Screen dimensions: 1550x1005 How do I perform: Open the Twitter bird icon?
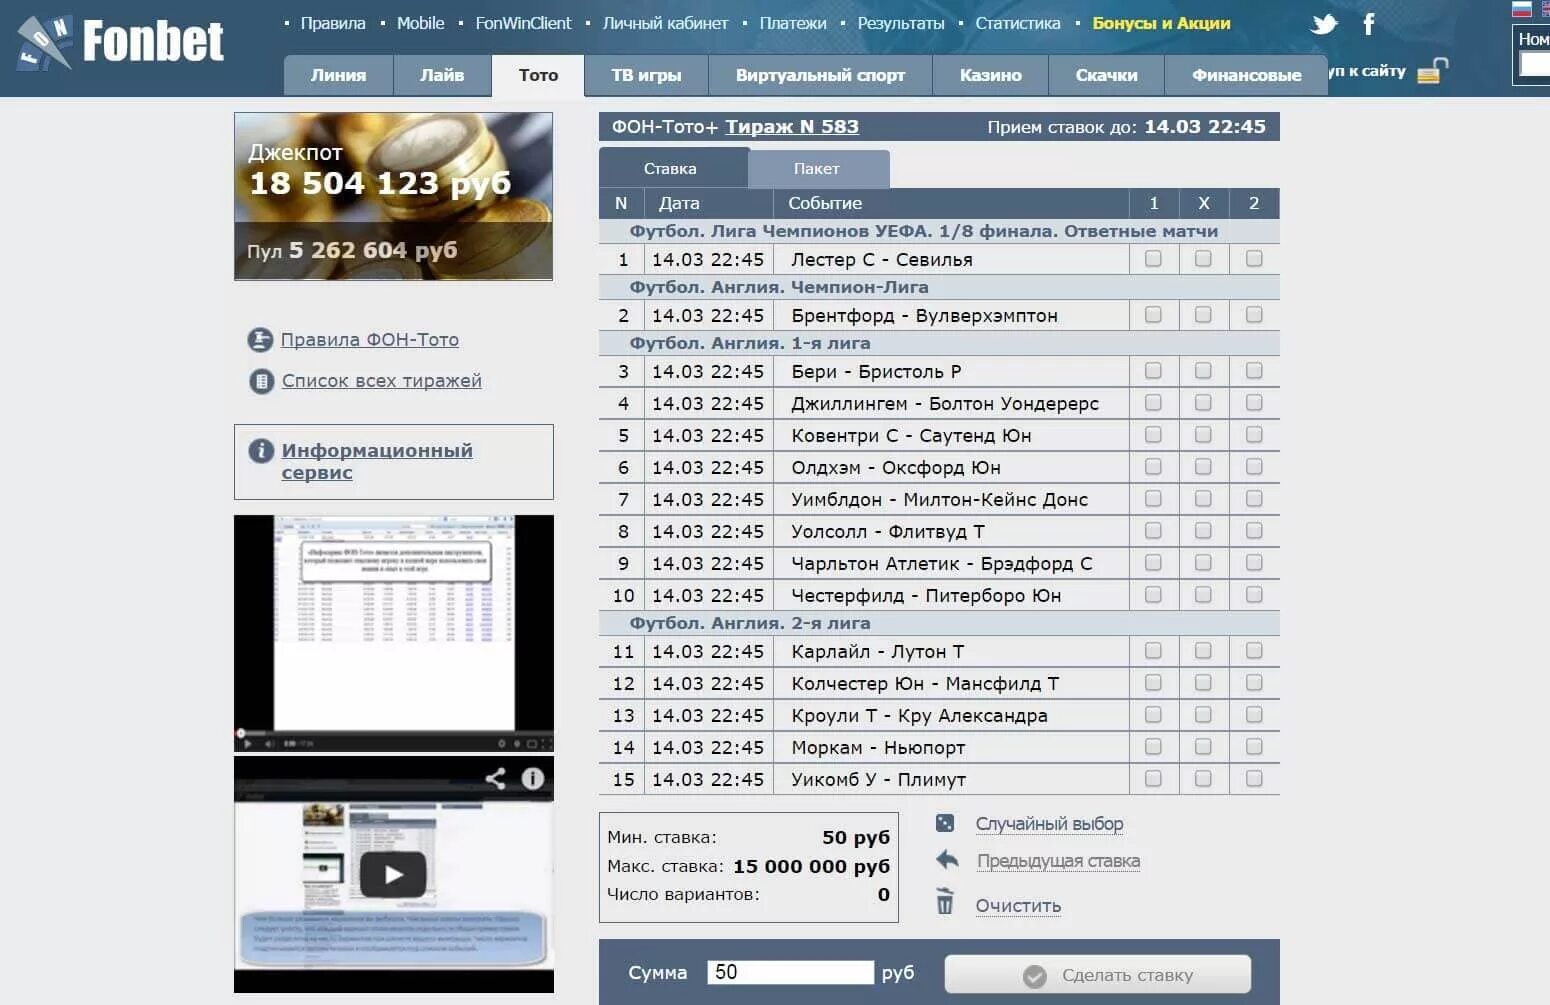click(x=1324, y=24)
